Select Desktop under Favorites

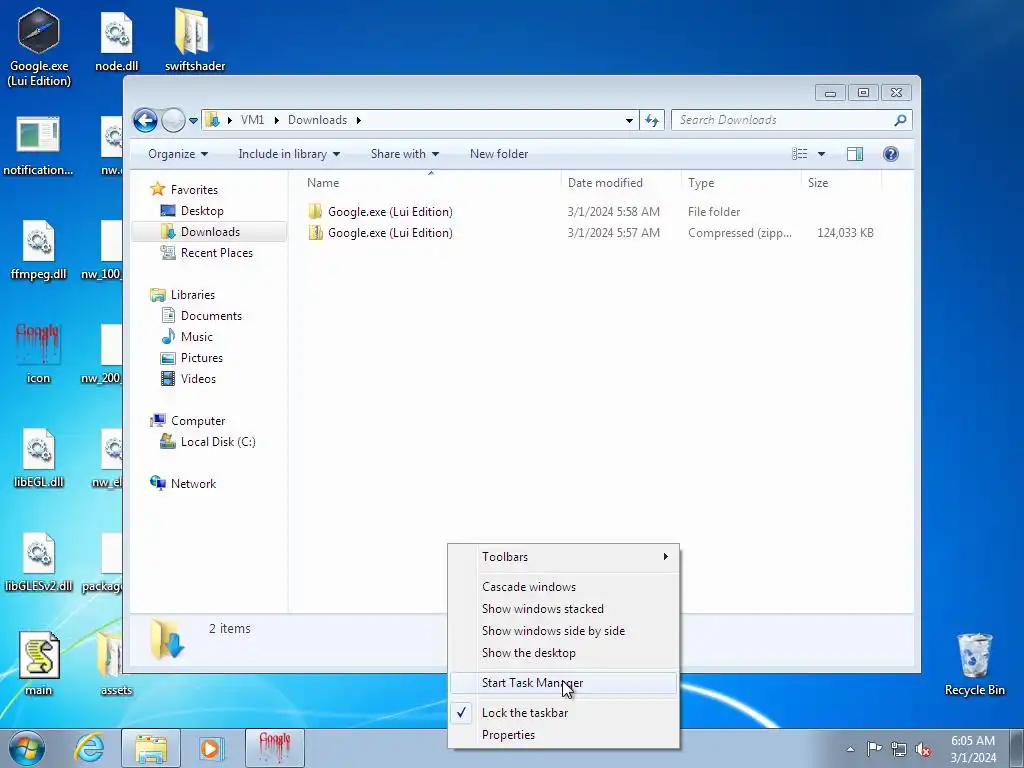(202, 211)
